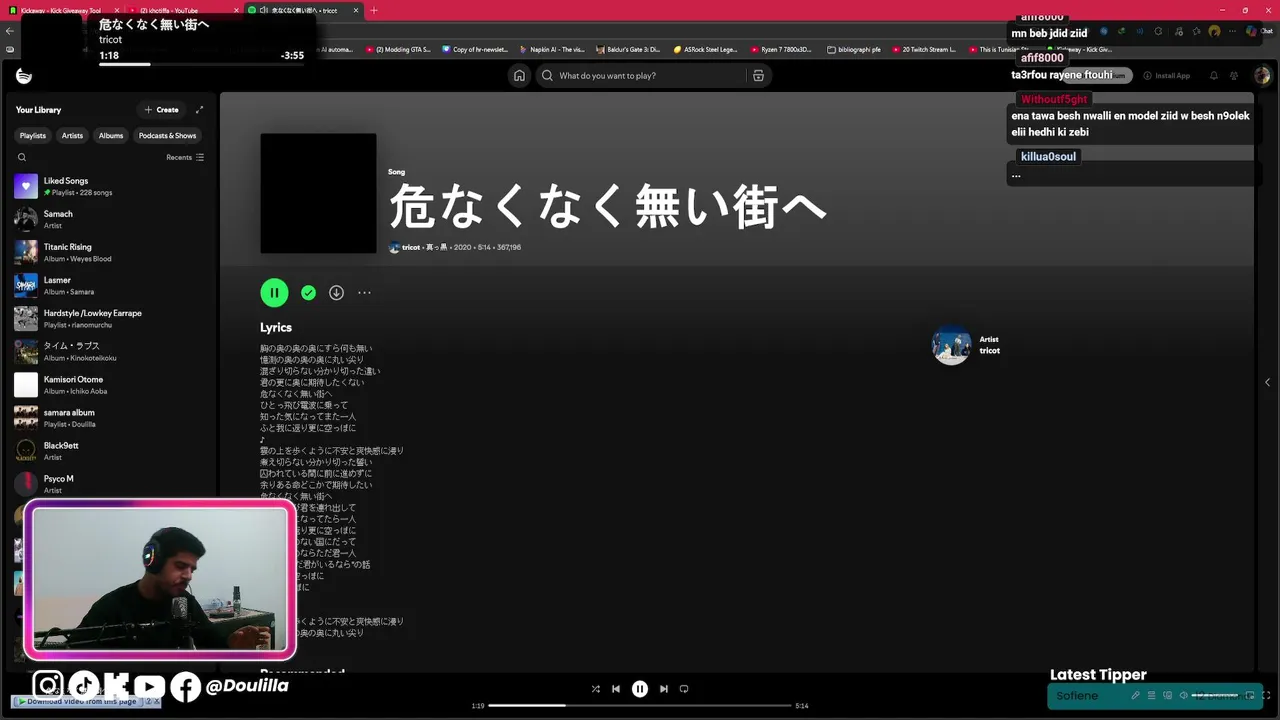Open the Baldur's Gate 3 bookmark
Image resolution: width=1280 pixels, height=720 pixels.
pyautogui.click(x=628, y=49)
